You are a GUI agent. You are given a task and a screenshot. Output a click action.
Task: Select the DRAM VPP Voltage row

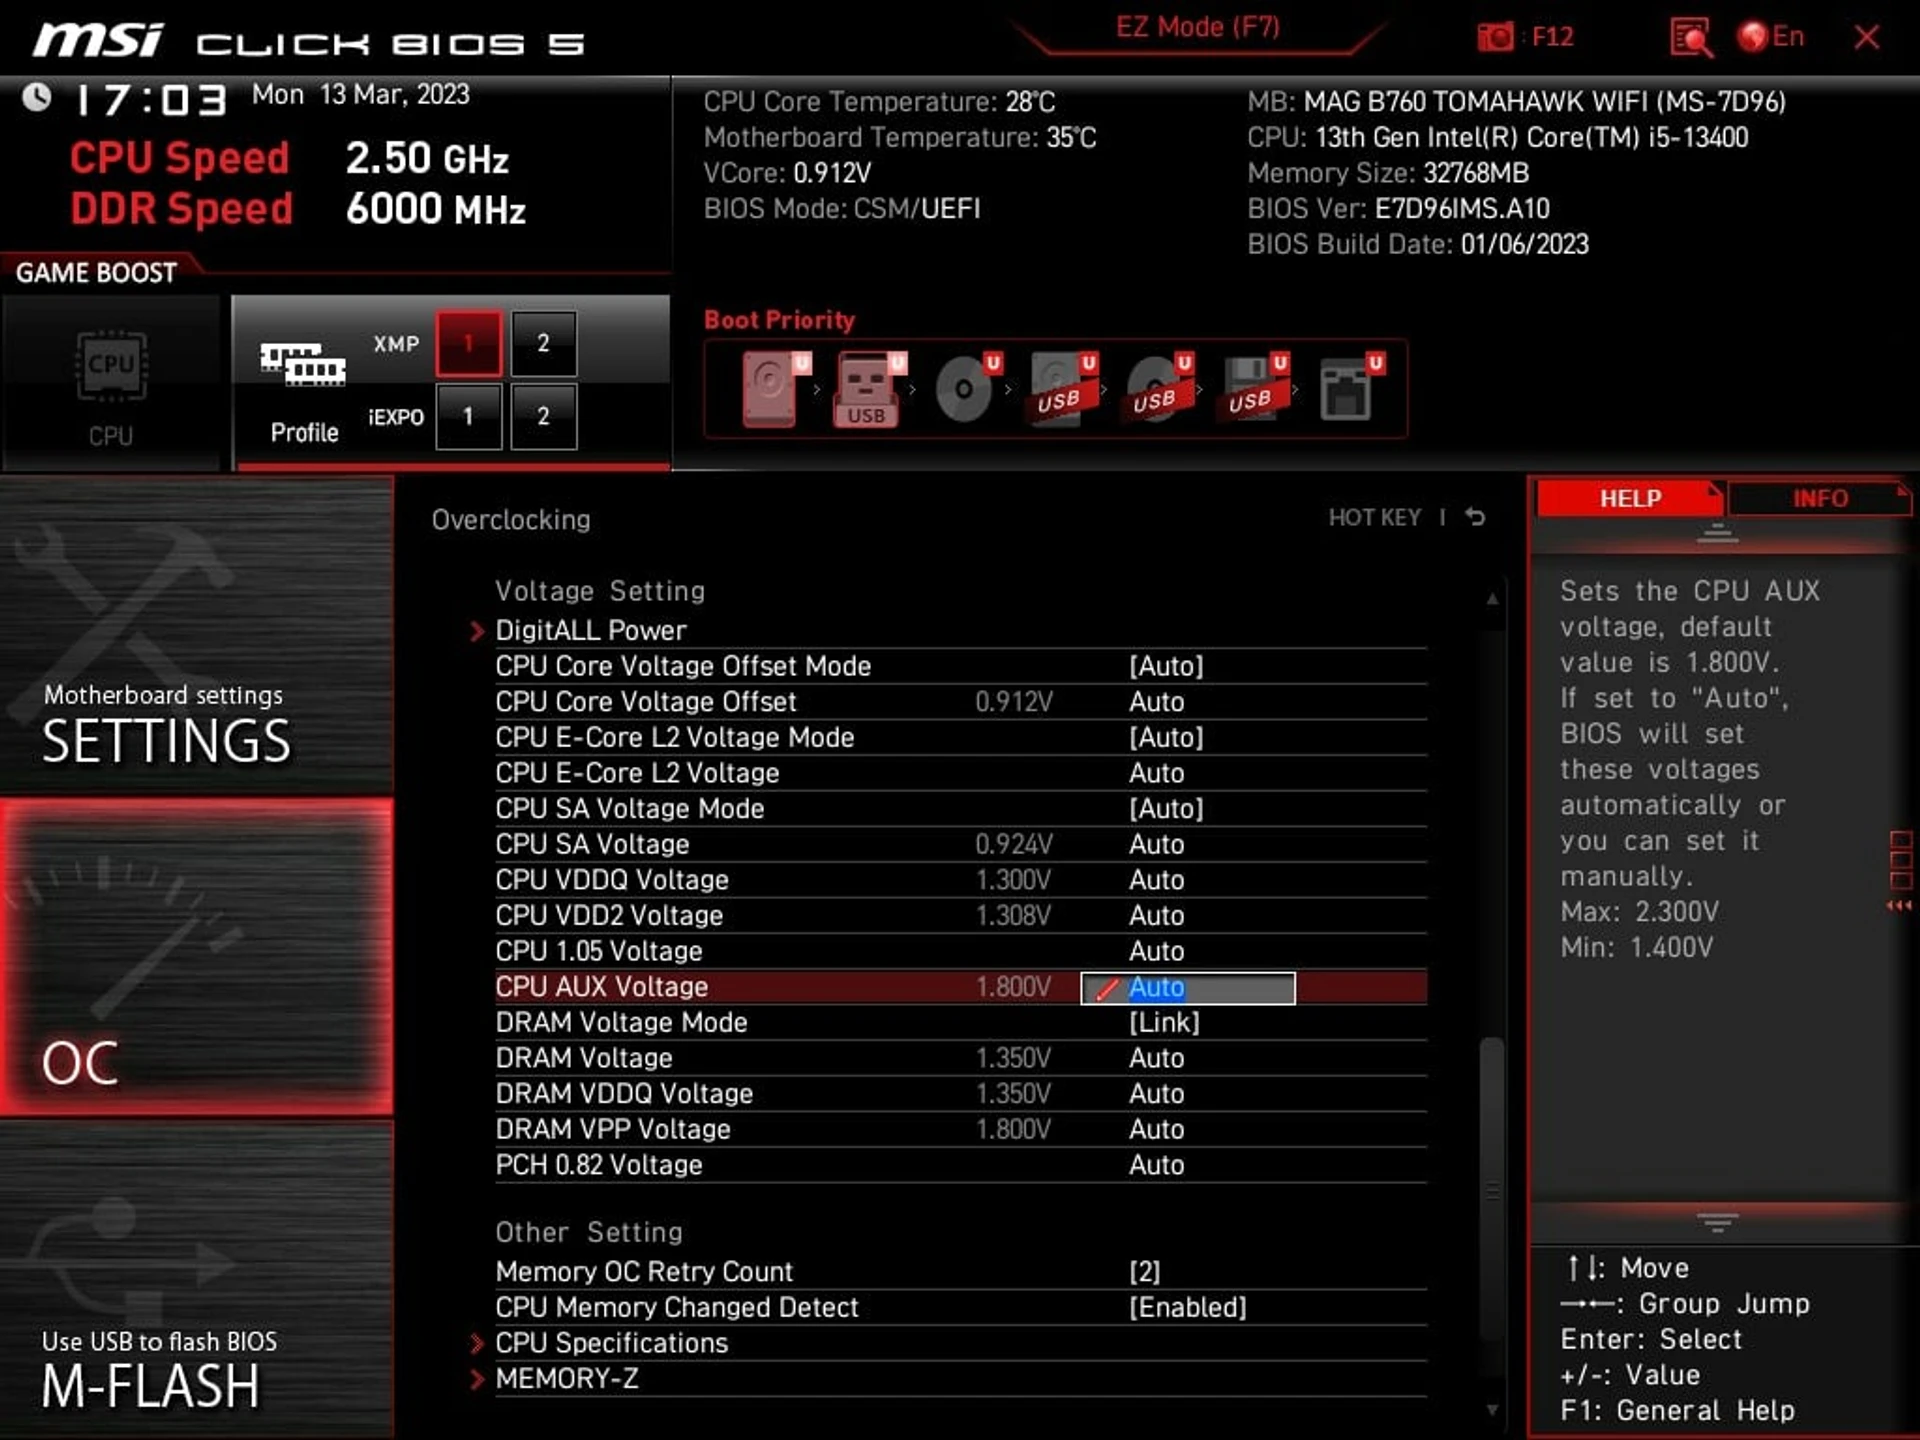(961, 1129)
